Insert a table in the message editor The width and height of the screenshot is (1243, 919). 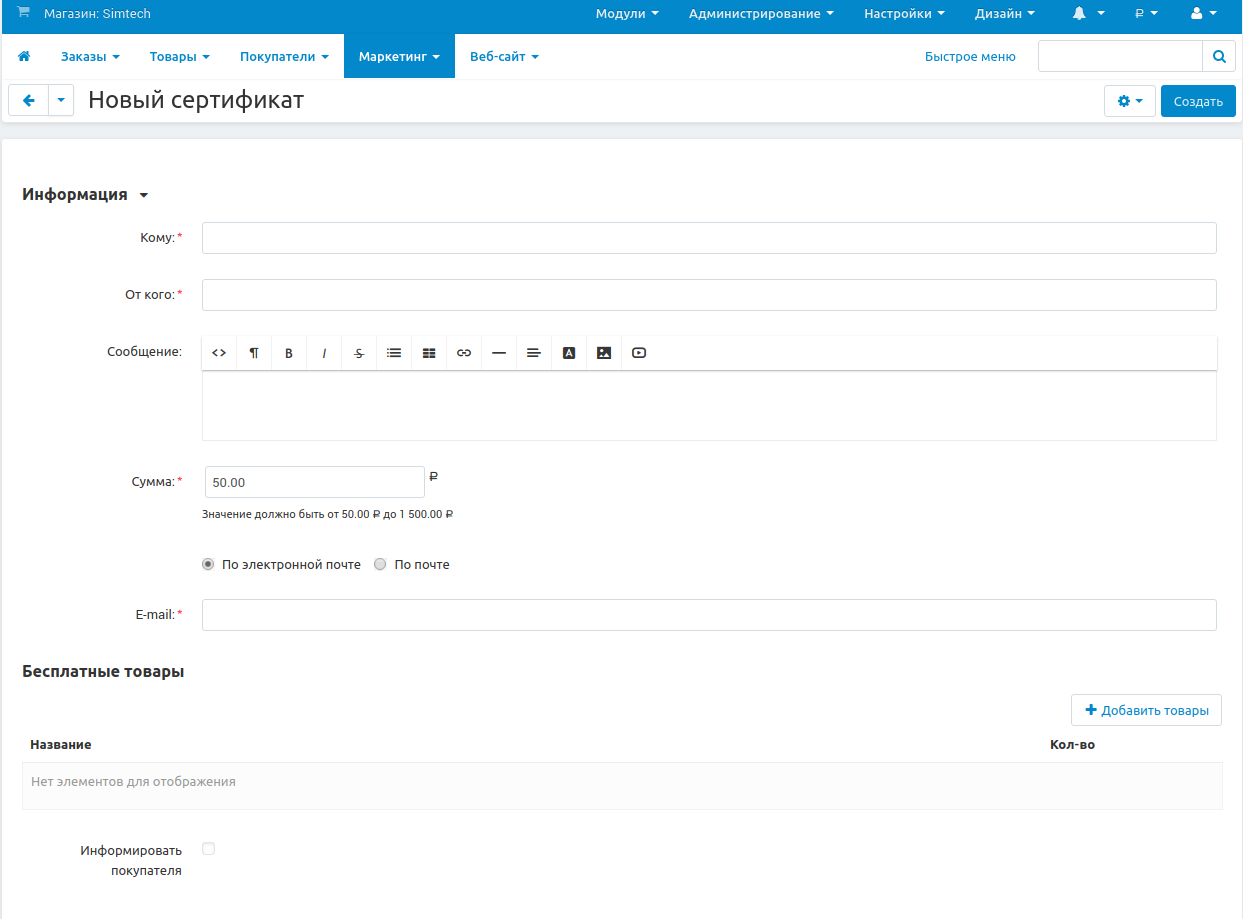[429, 353]
